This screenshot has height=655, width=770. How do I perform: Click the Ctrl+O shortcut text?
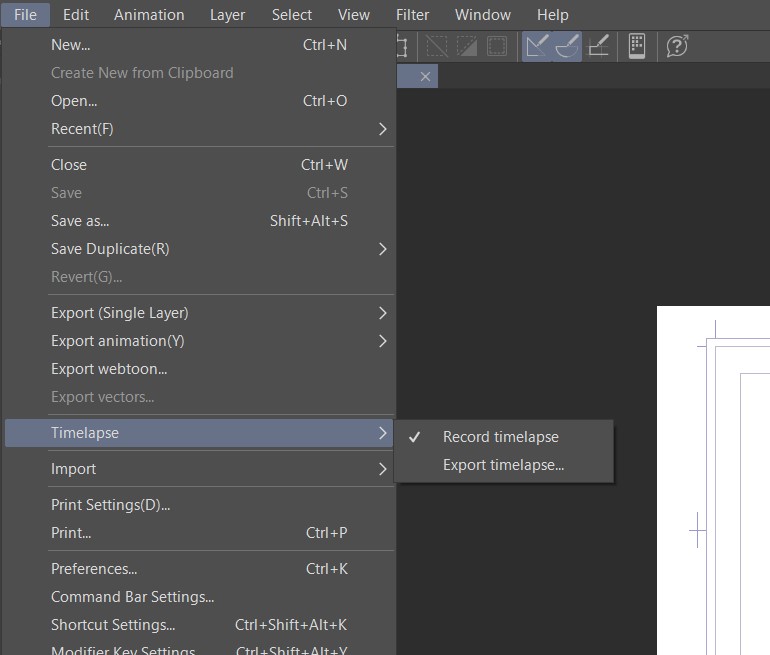[x=325, y=101]
